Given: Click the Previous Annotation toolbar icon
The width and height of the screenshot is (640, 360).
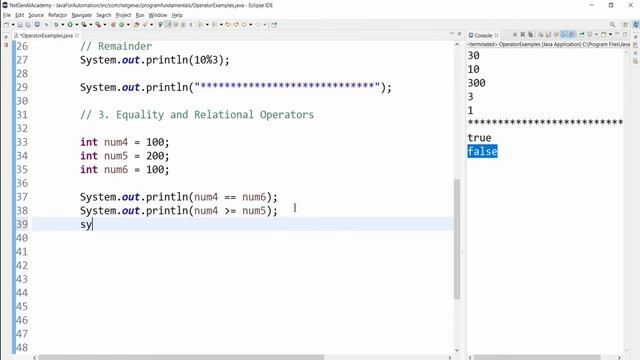Looking at the screenshot, I should click(x=214, y=24).
